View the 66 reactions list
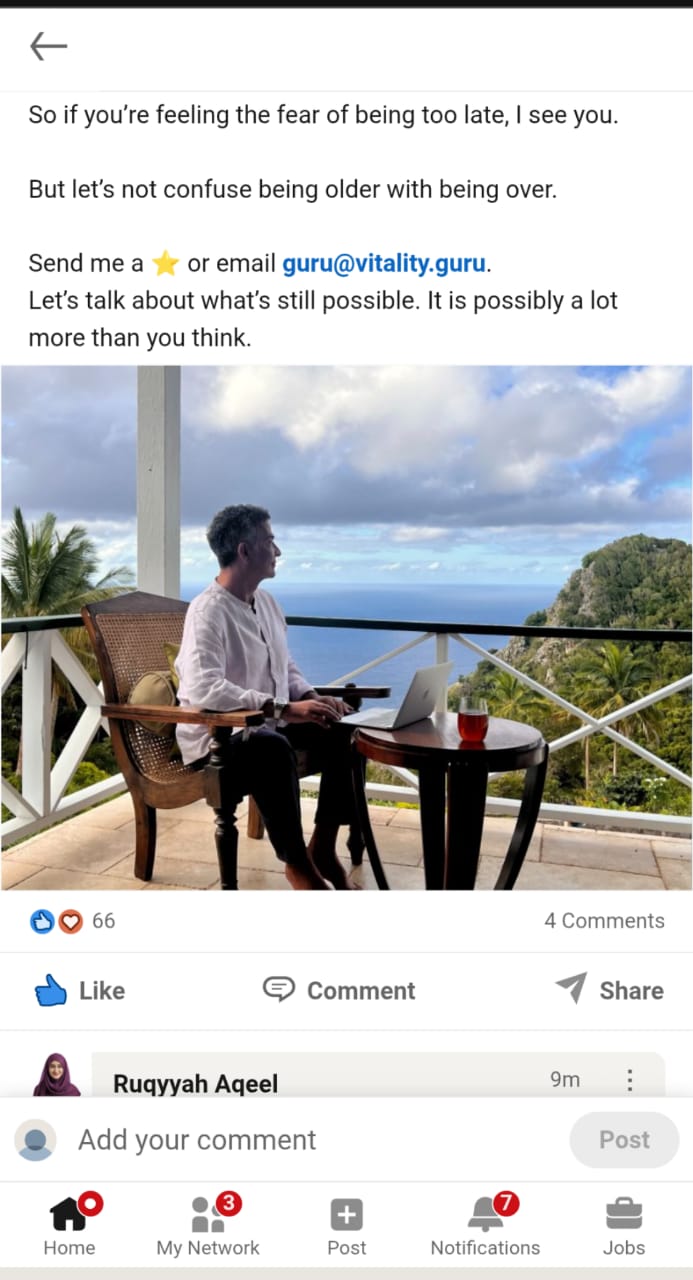The width and height of the screenshot is (693, 1280). pos(103,921)
